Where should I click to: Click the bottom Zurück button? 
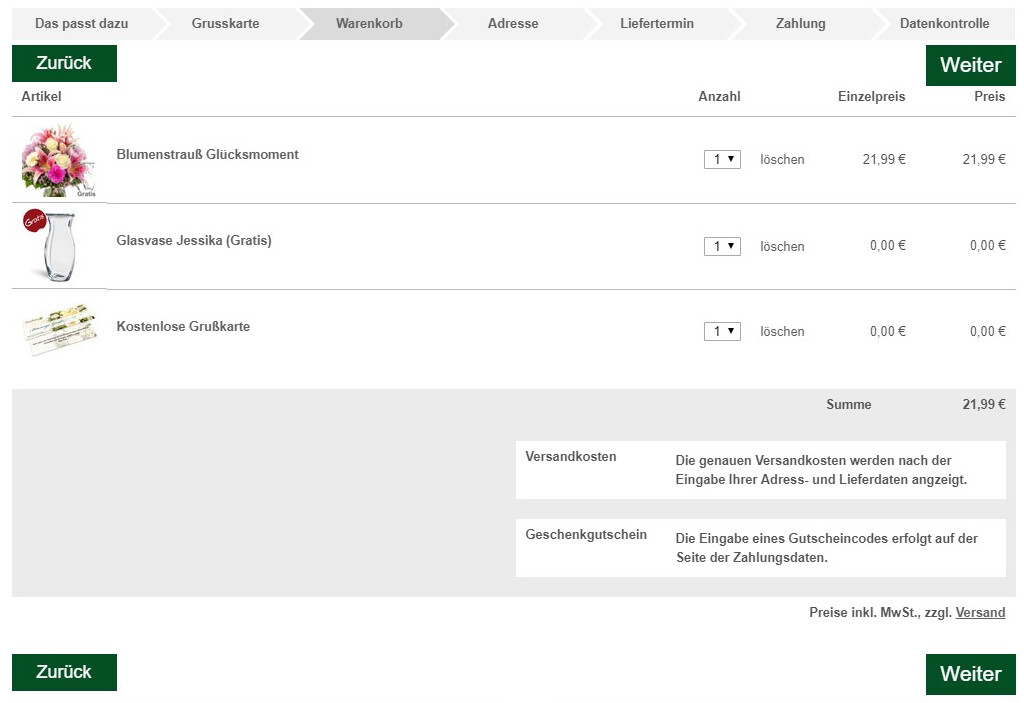tap(64, 672)
